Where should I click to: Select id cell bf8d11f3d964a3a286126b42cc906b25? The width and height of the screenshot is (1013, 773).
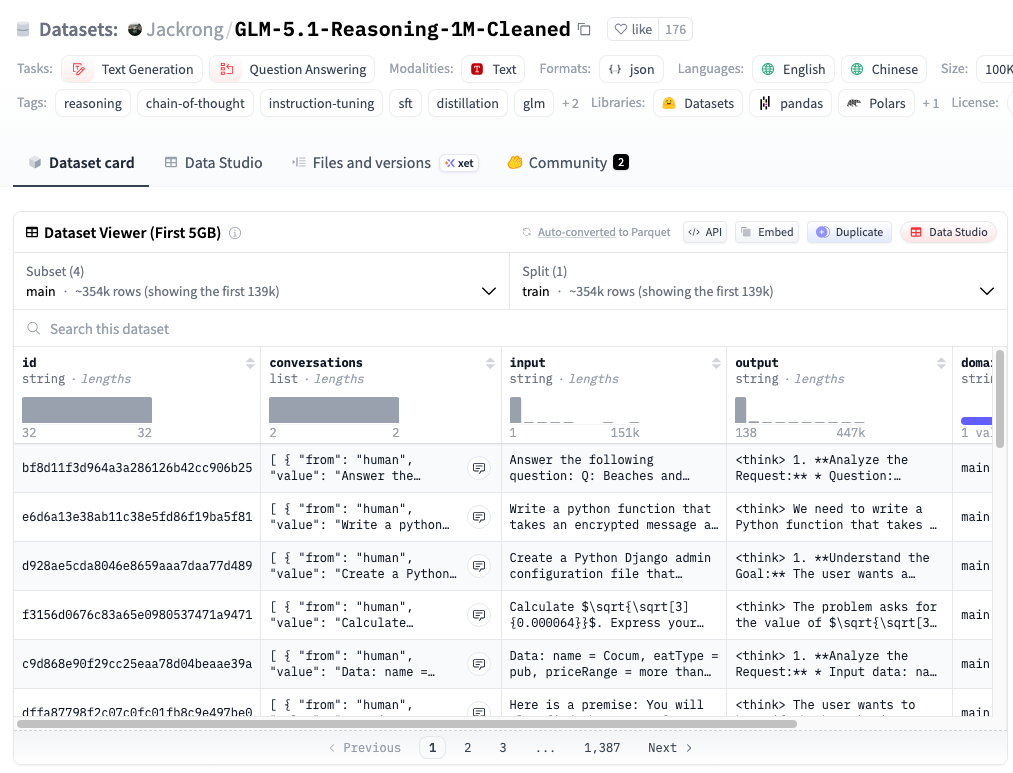[x=137, y=468]
